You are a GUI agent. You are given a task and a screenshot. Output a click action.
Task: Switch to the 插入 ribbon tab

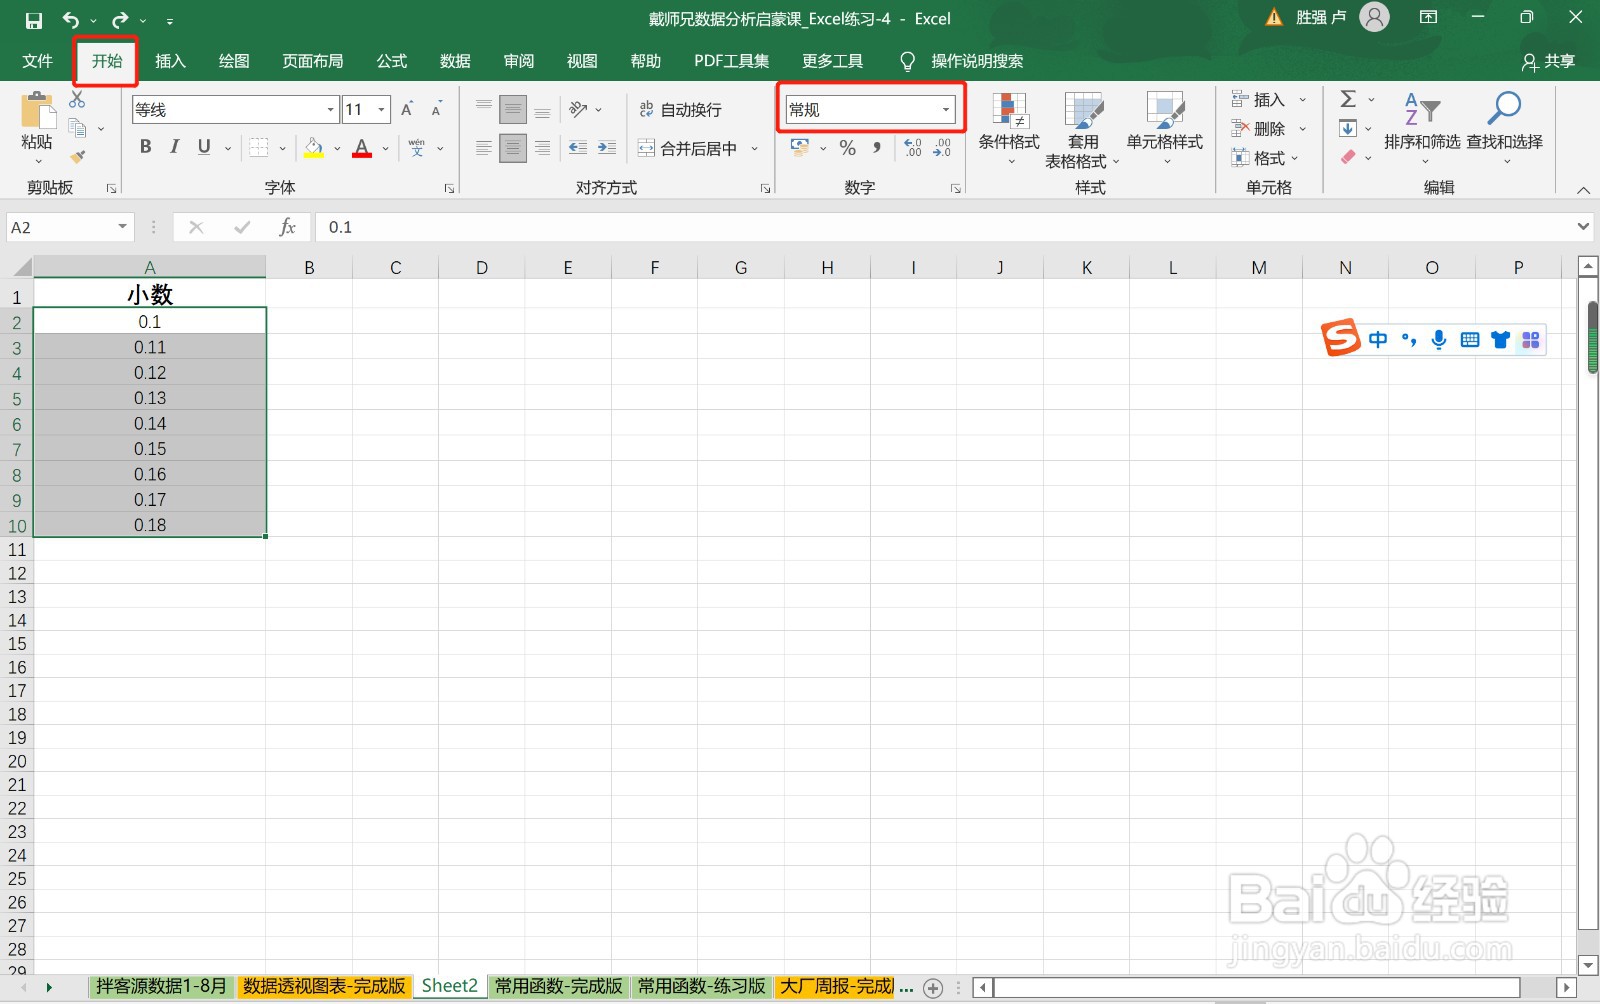[170, 61]
